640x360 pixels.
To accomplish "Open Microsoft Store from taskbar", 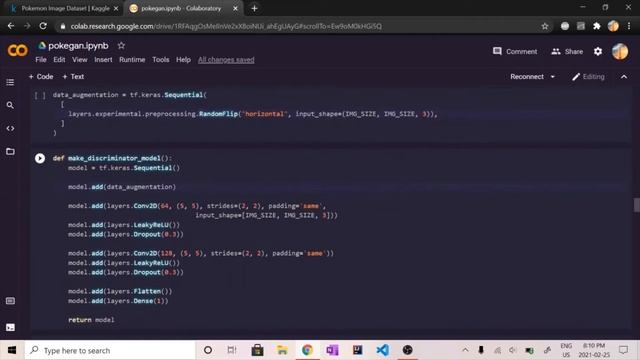I will pyautogui.click(x=257, y=350).
